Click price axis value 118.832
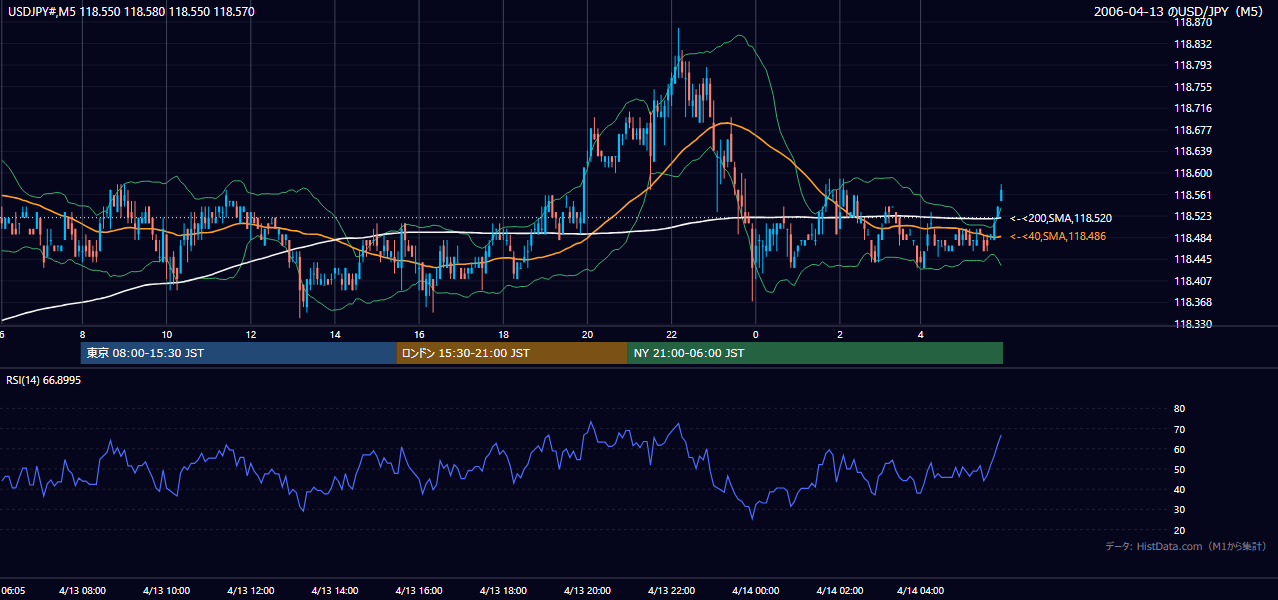Screen dimensions: 1278x600 tap(1192, 44)
